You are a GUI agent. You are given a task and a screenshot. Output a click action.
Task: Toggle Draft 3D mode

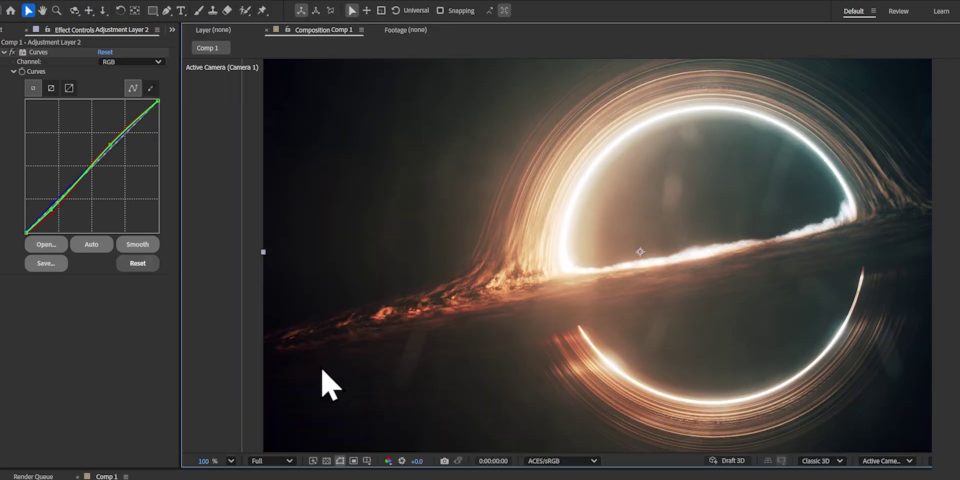coord(727,461)
